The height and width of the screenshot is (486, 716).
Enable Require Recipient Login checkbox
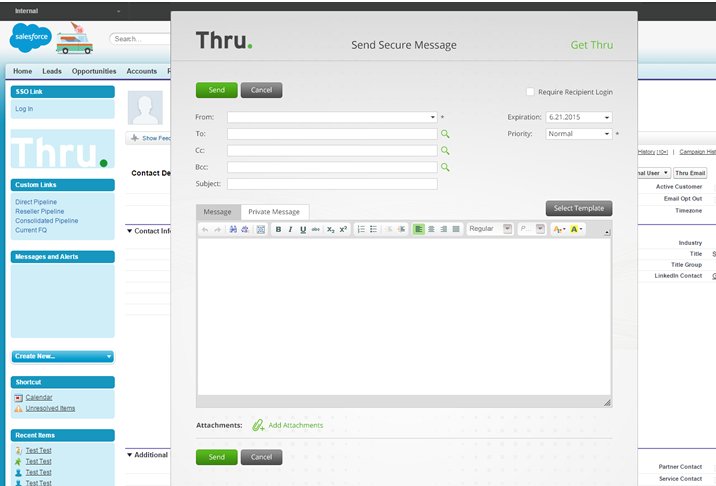tap(530, 92)
